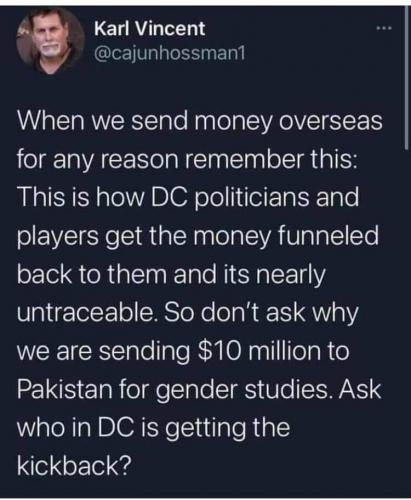Image resolution: width=411 pixels, height=500 pixels.
Task: Click the word 'overseas' in the tweet
Action: click(331, 122)
